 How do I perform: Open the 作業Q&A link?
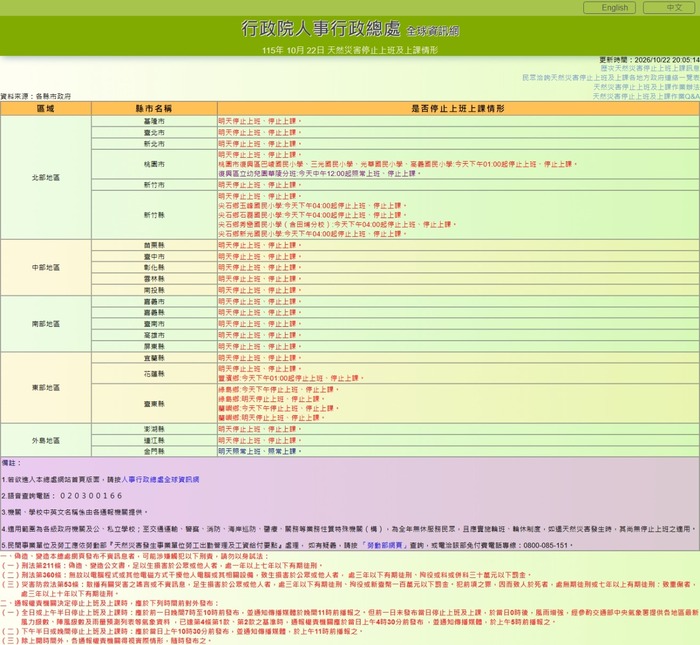click(x=646, y=96)
